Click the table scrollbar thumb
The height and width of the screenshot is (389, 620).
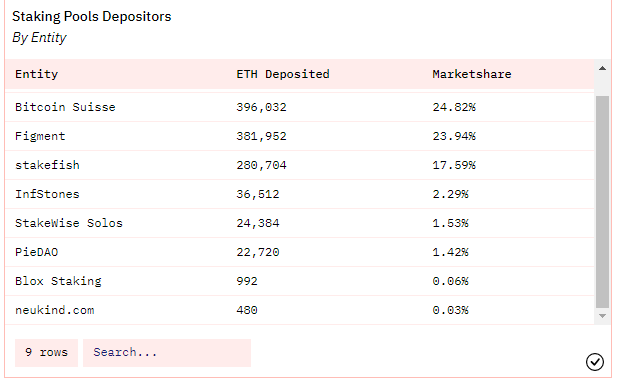(602, 202)
